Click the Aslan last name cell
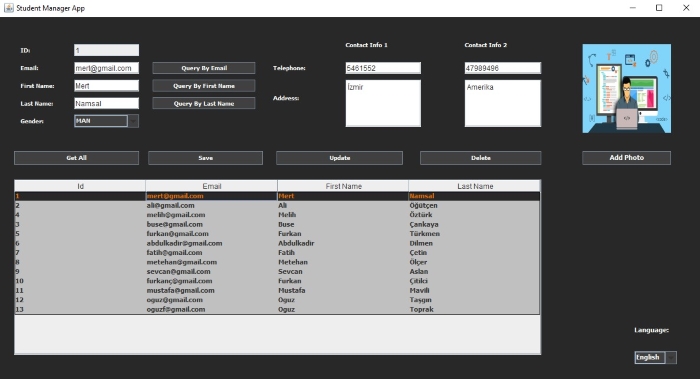The image size is (700, 379). (474, 271)
